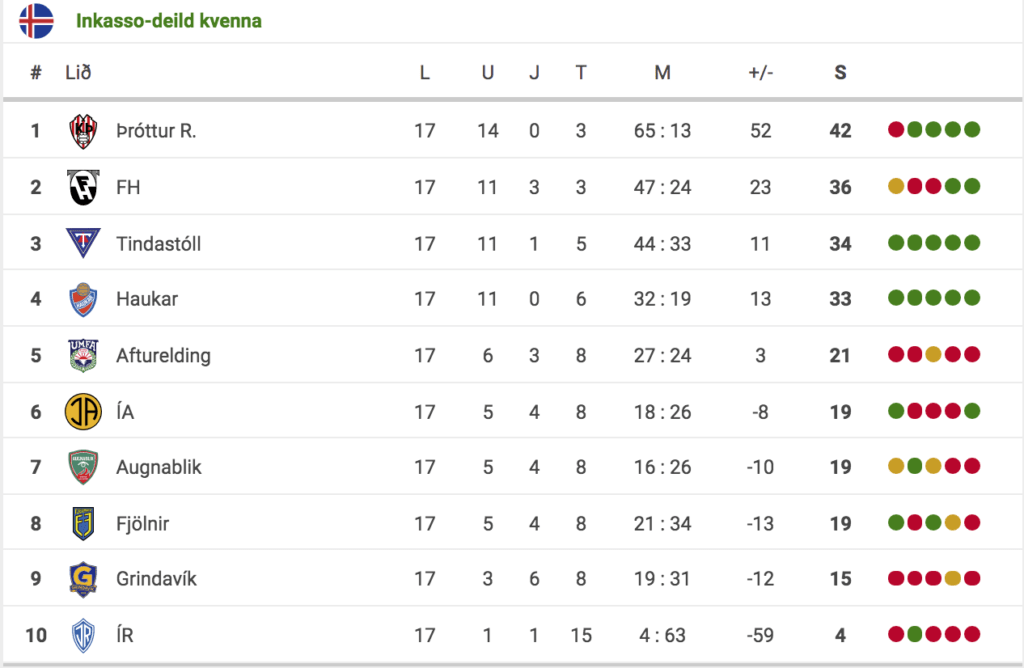The image size is (1024, 668).
Task: Select the yellow ÍA round logo
Action: tap(83, 411)
